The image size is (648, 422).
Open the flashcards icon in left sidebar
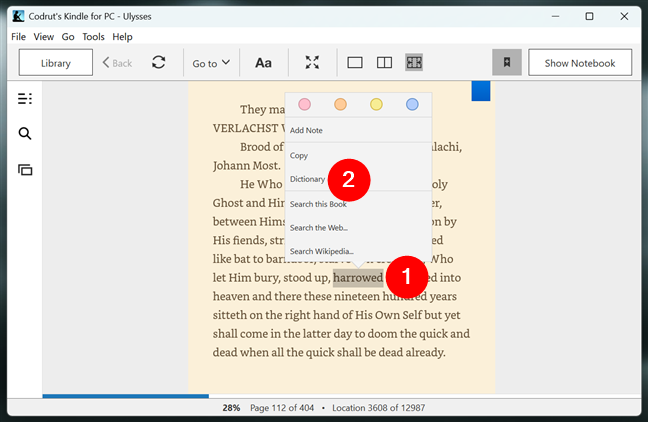coord(25,170)
